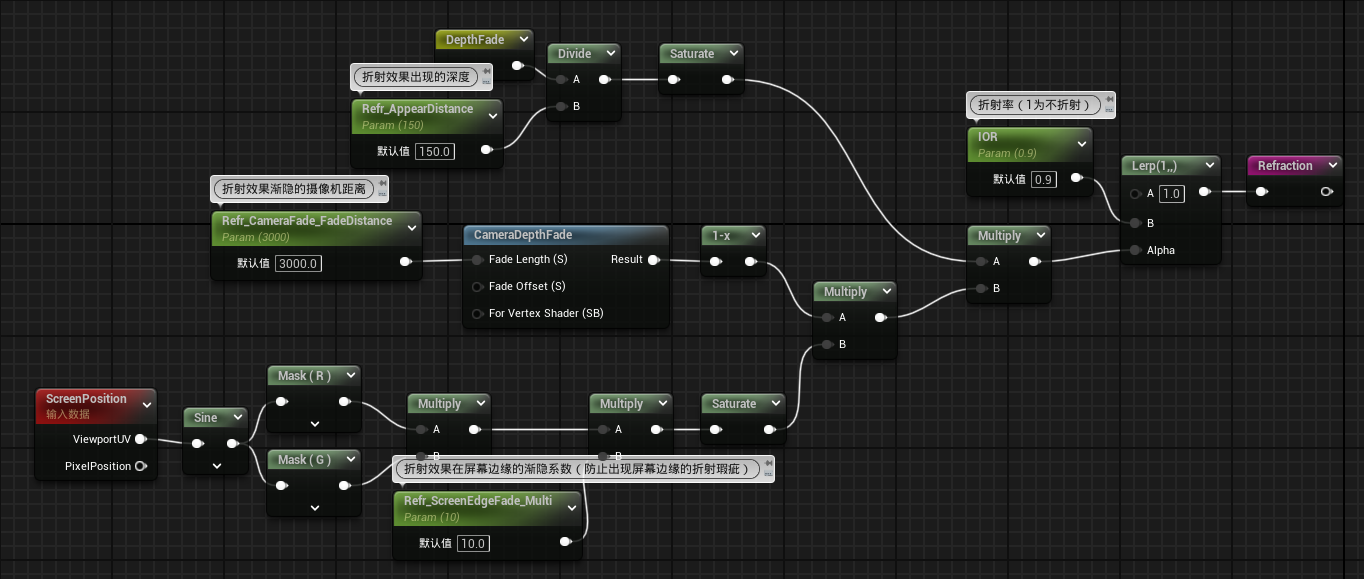Click the Fade Offset (S) input pin
The height and width of the screenshot is (579, 1364).
pyautogui.click(x=477, y=287)
